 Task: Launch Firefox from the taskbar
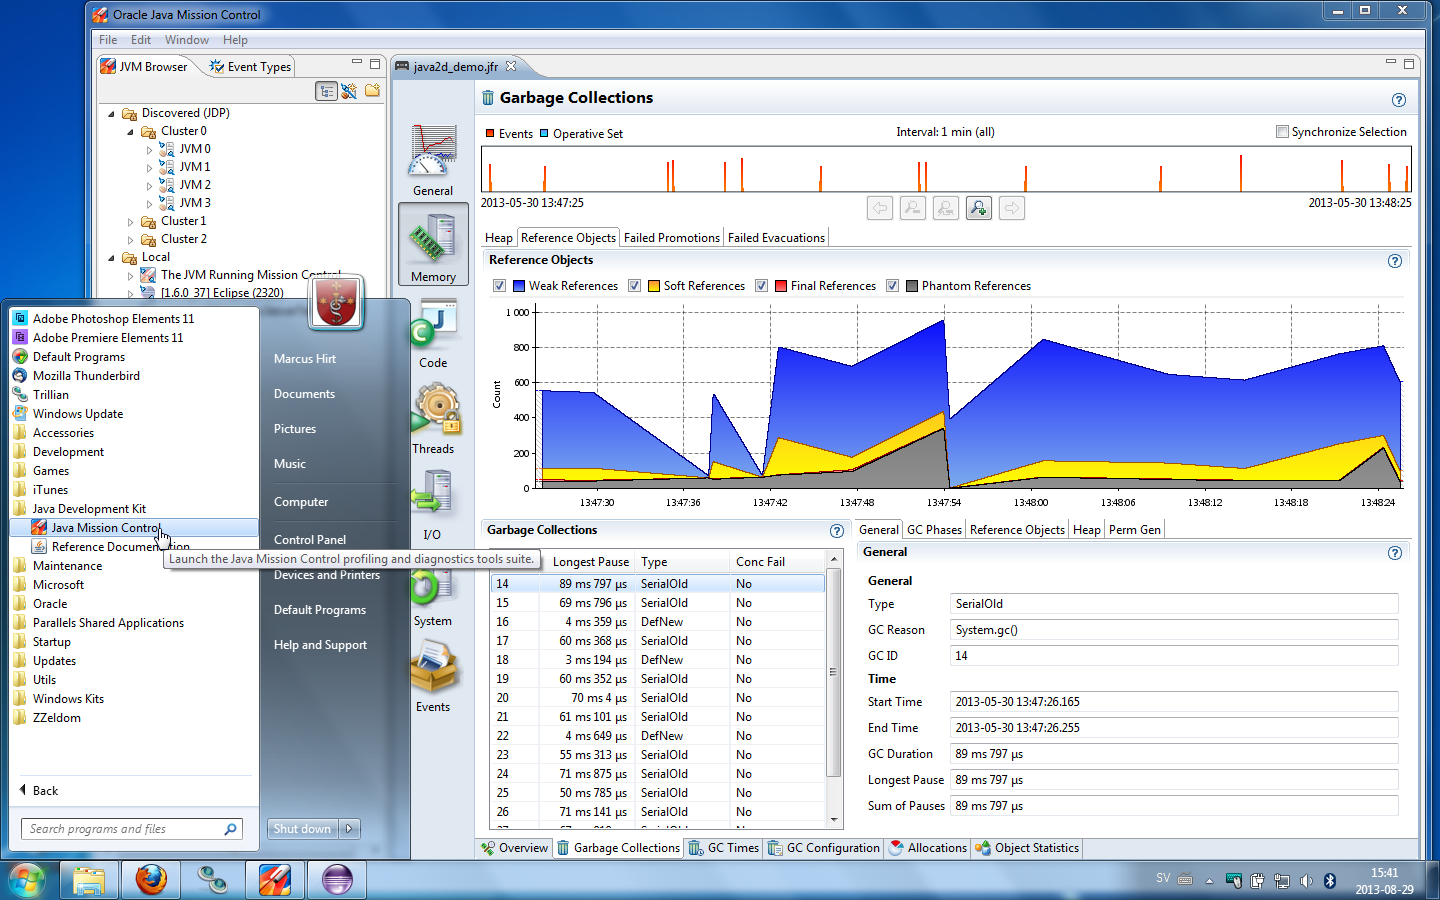pos(151,880)
